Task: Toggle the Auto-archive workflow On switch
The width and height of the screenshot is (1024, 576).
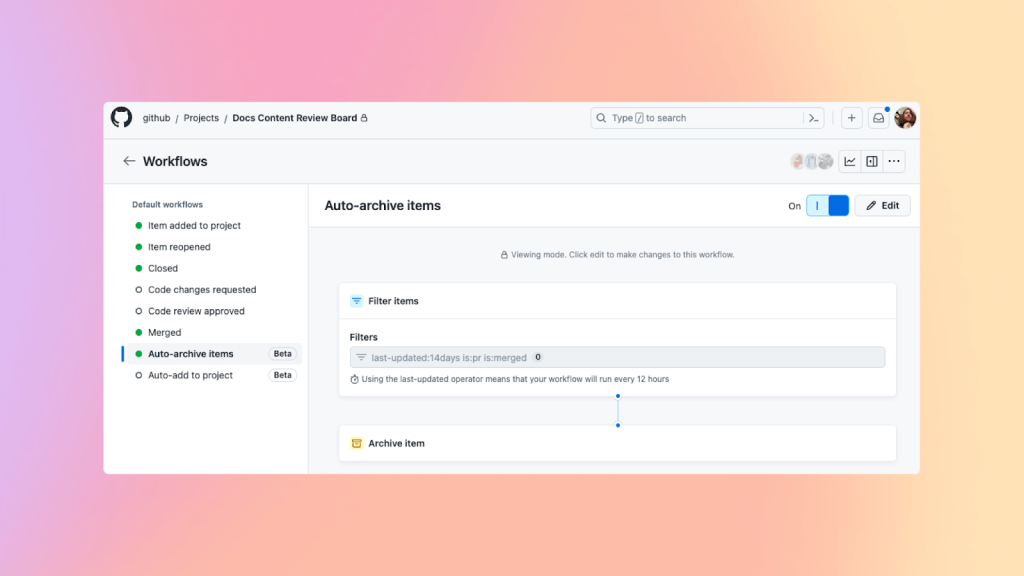Action: pos(827,206)
